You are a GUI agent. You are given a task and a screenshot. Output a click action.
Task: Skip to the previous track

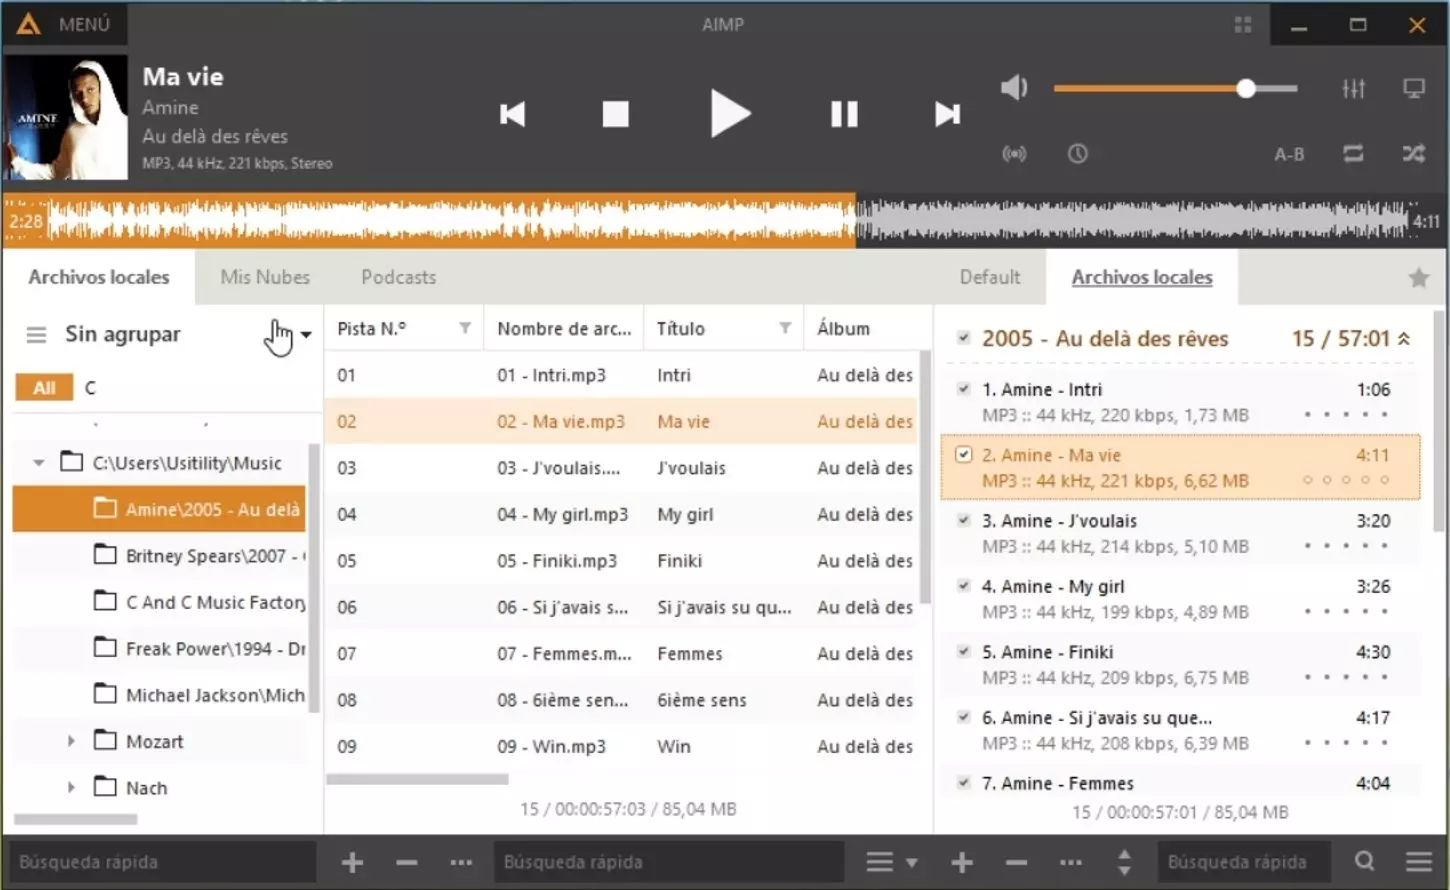(513, 115)
